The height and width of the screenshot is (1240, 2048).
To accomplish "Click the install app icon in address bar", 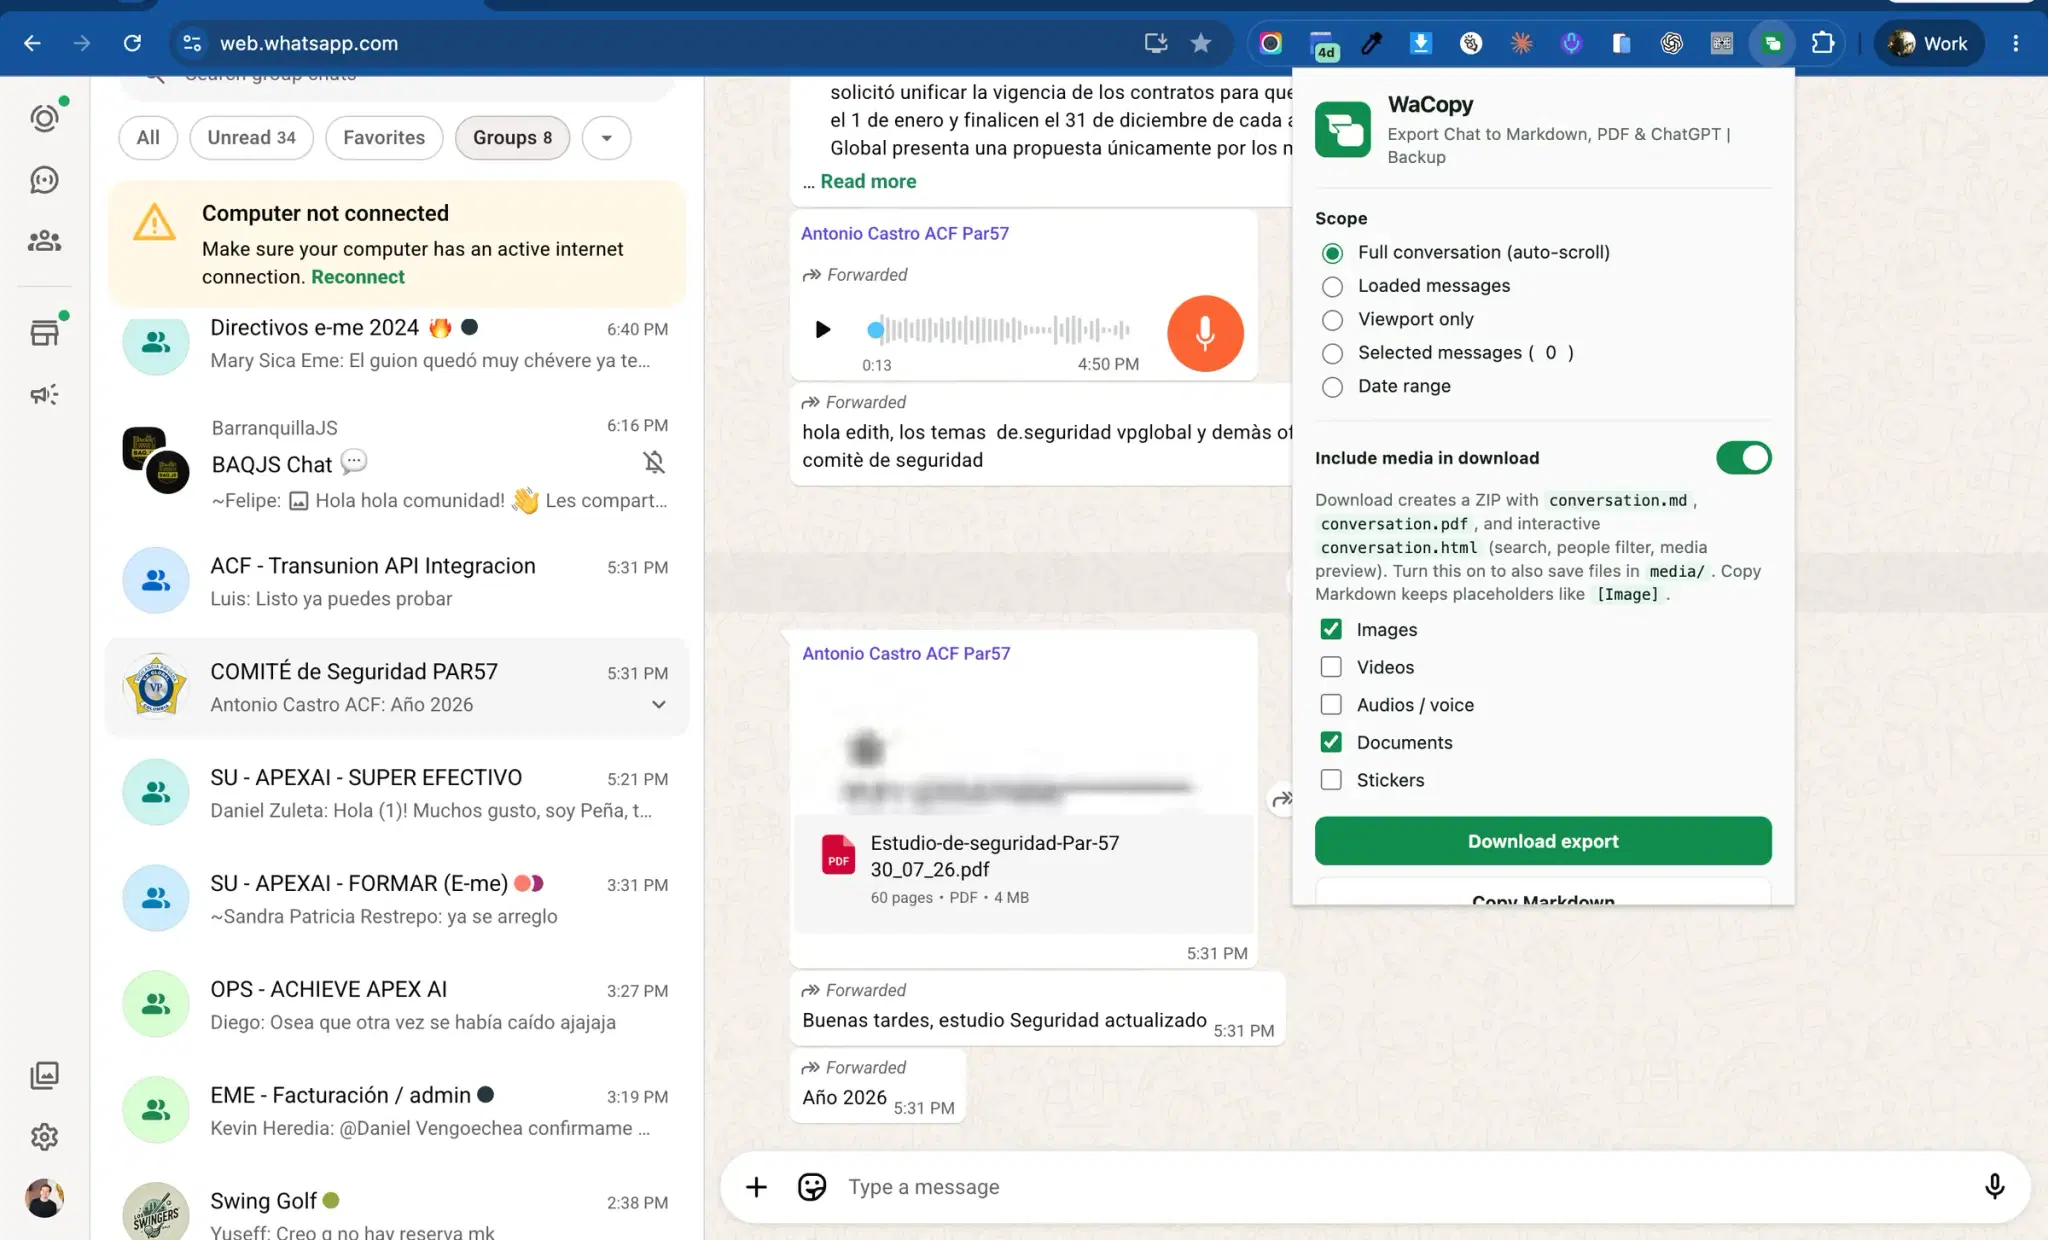I will (x=1156, y=43).
